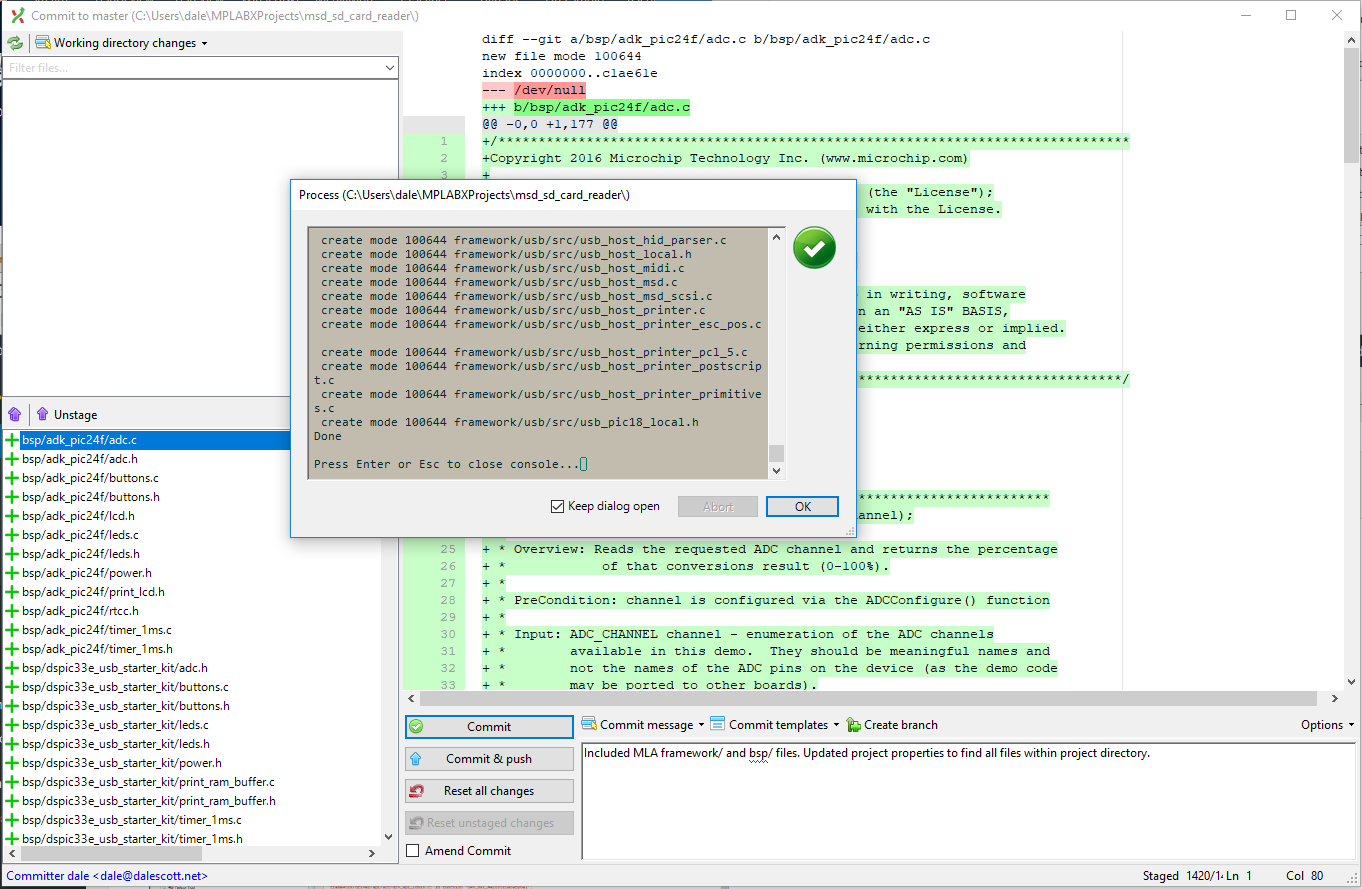Select bsp/dspic33e_usb_starter_kit/adc.h in staged list
Screen dimensions: 1362x889
(115, 668)
